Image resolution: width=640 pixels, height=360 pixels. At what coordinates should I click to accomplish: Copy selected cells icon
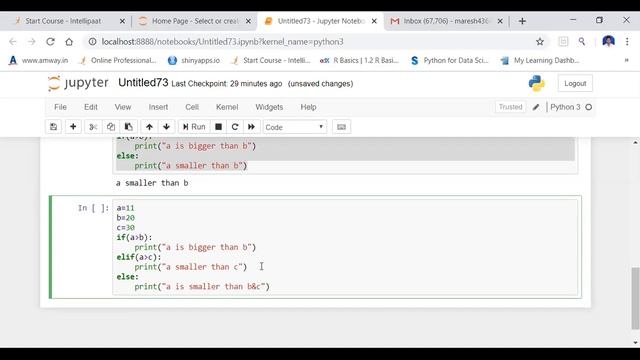click(x=111, y=127)
